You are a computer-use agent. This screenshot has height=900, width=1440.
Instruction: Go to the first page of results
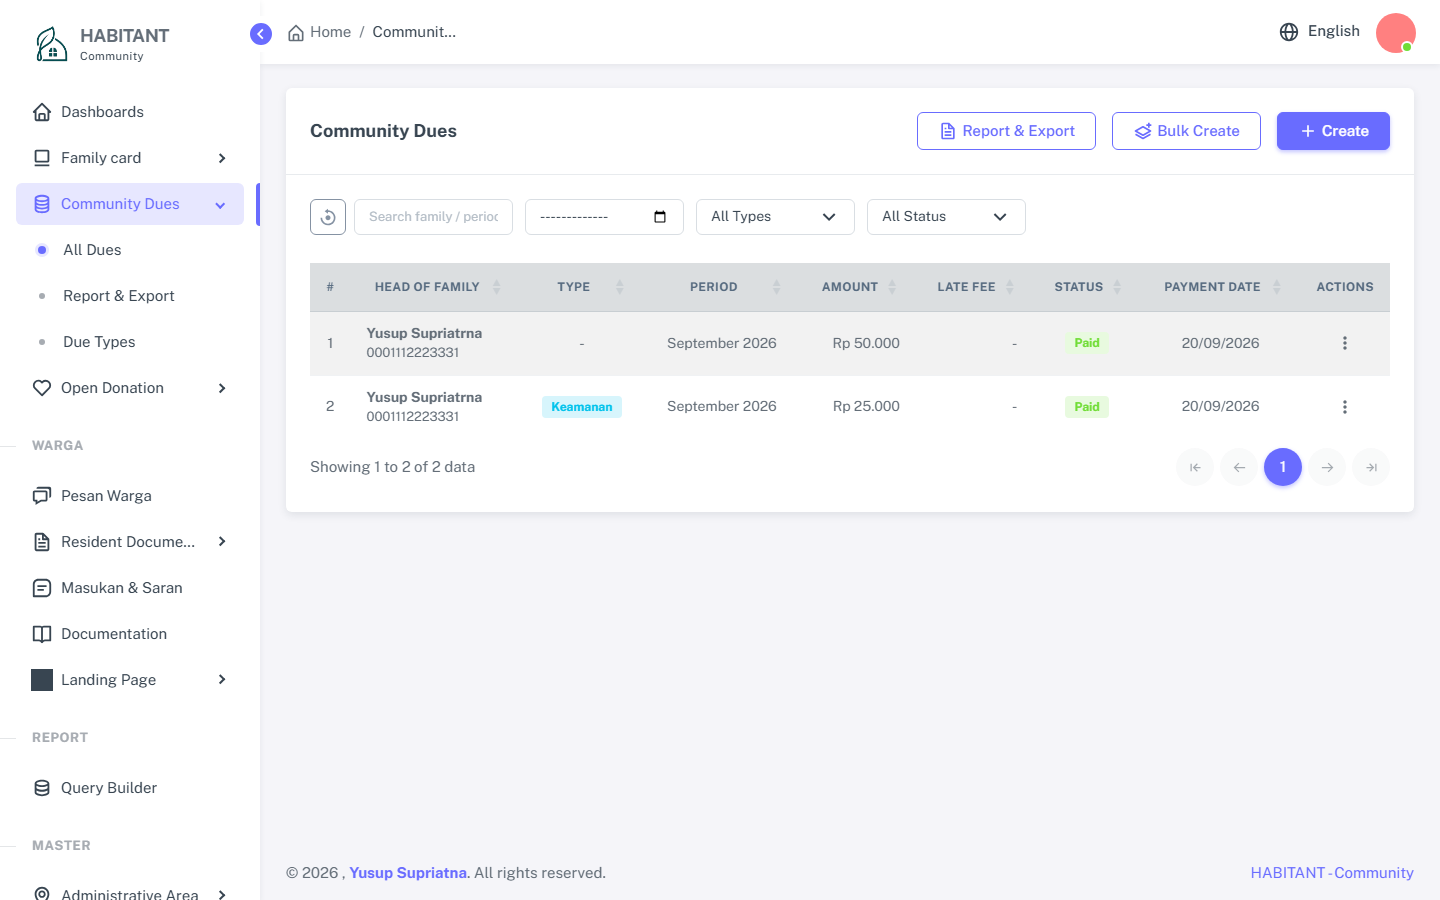click(1195, 467)
